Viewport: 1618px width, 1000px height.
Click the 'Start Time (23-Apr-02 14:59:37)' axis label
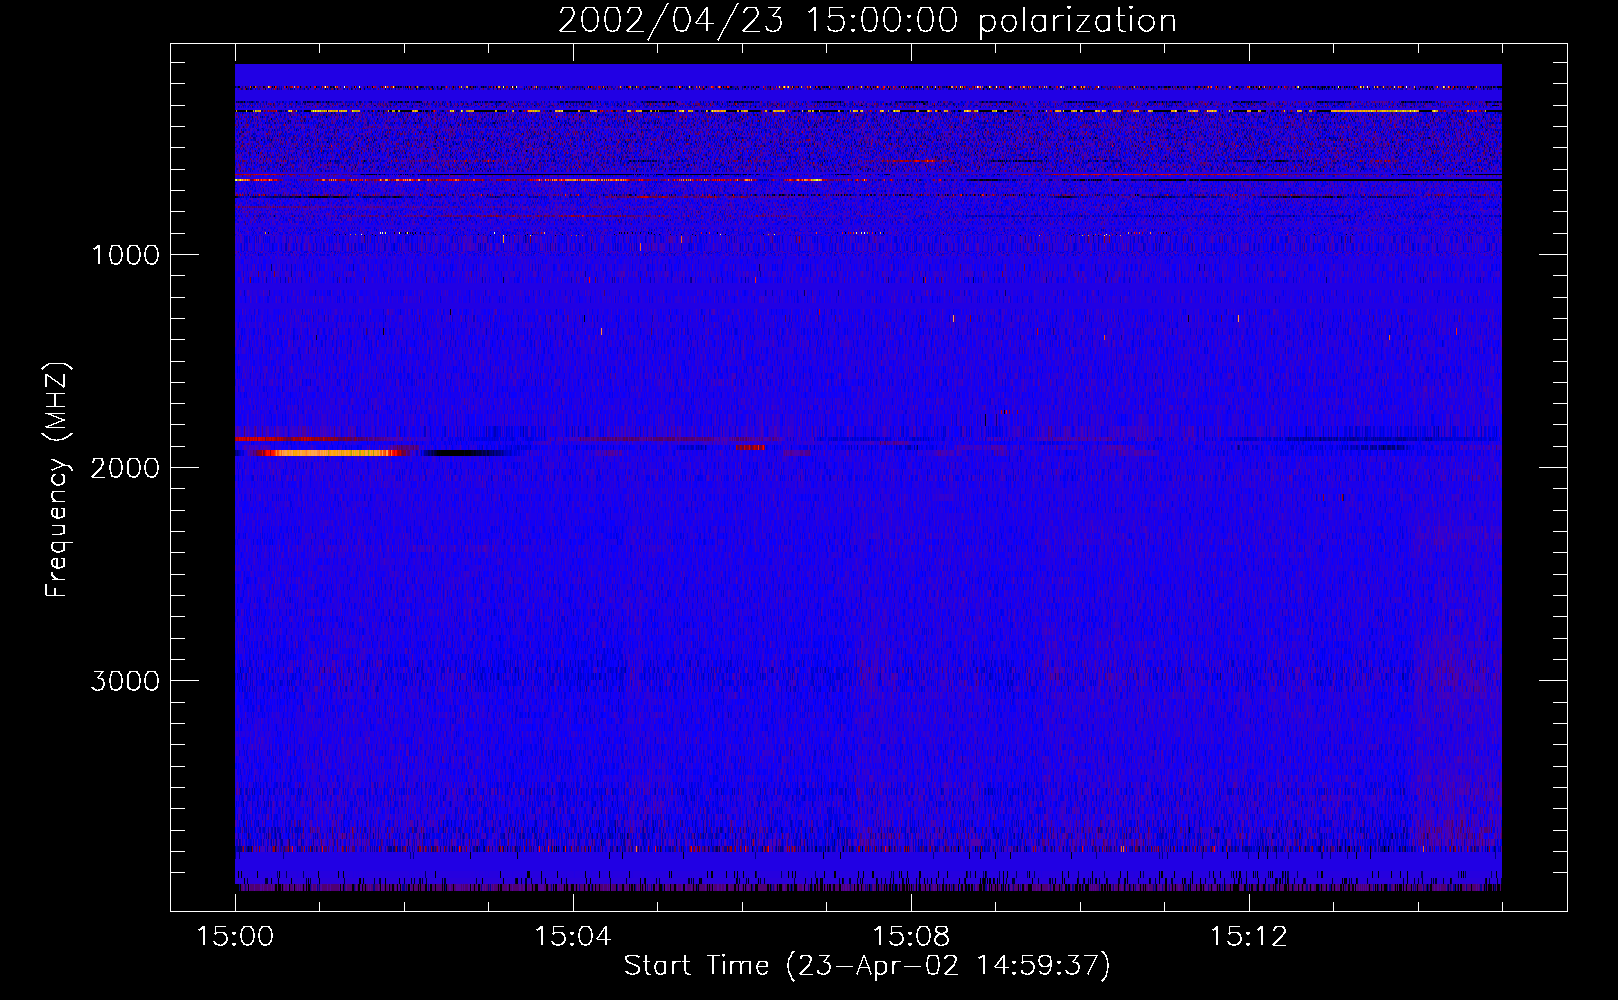[x=867, y=966]
